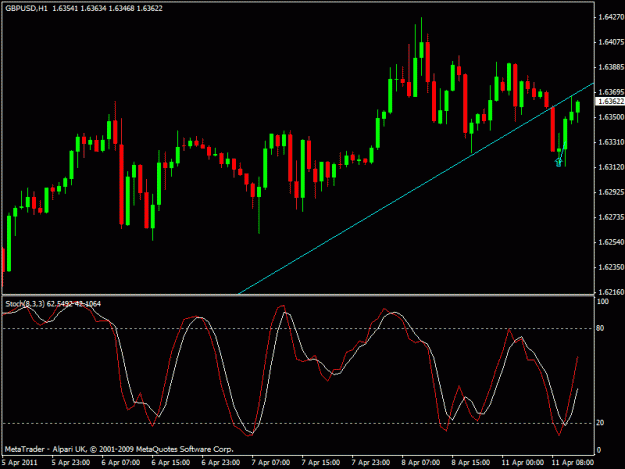Click the GBPUSD,H1 chart title text
Image resolution: width=625 pixels, height=469 pixels.
[26, 8]
